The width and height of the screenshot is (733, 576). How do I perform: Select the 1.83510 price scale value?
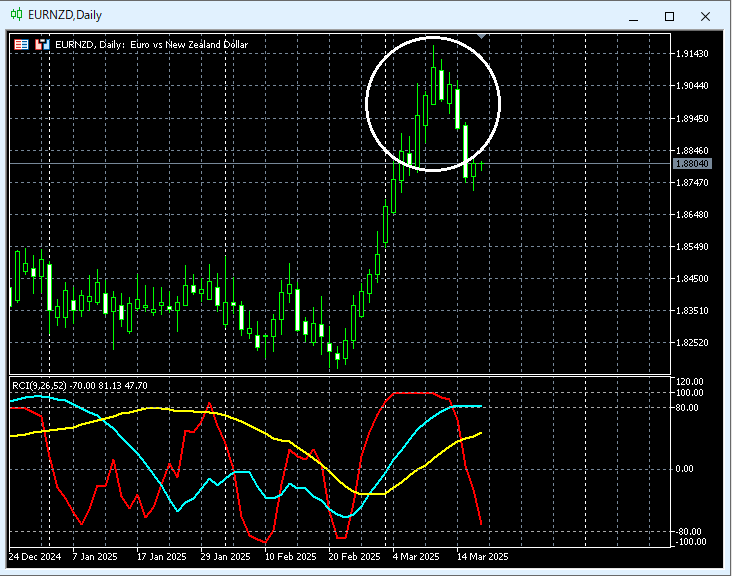tap(692, 310)
